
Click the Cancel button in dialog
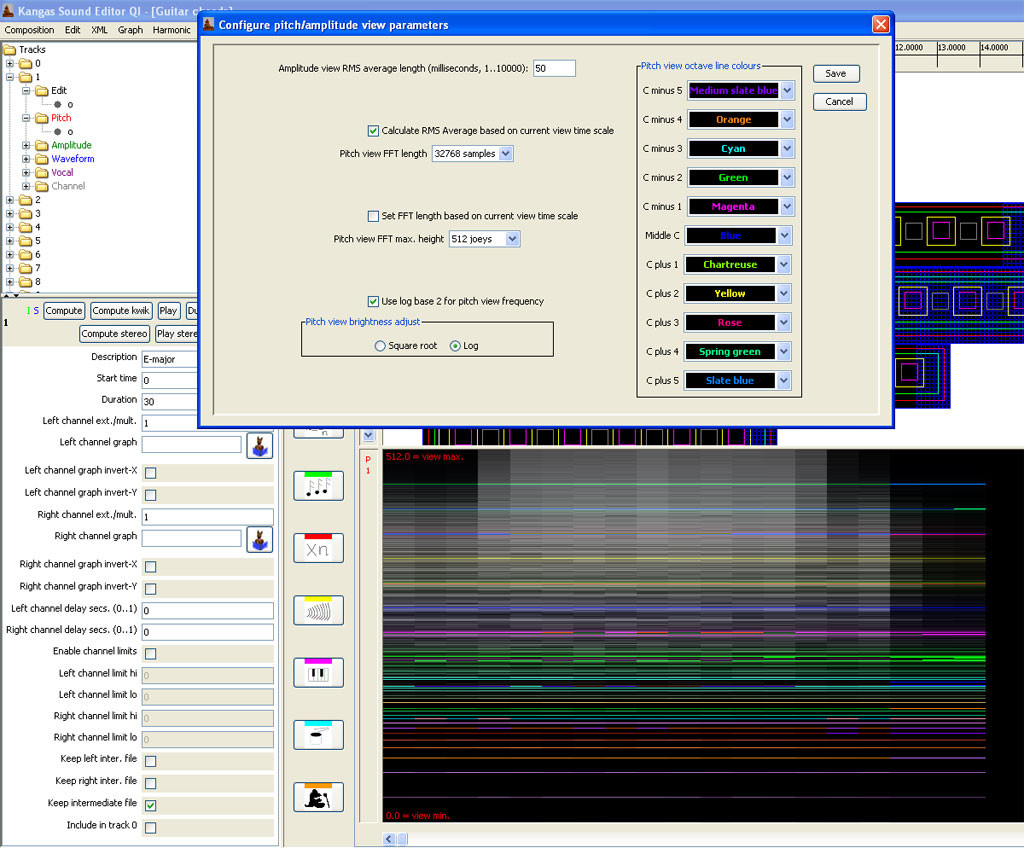[x=839, y=102]
